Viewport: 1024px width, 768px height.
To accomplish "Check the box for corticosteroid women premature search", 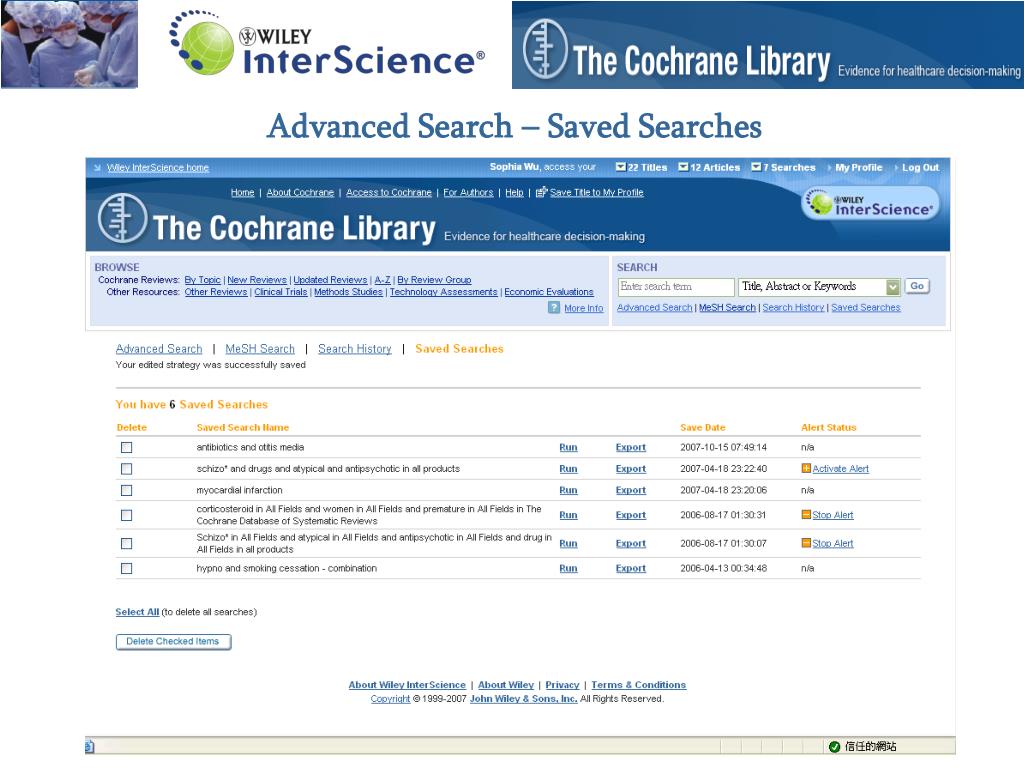I will (127, 515).
